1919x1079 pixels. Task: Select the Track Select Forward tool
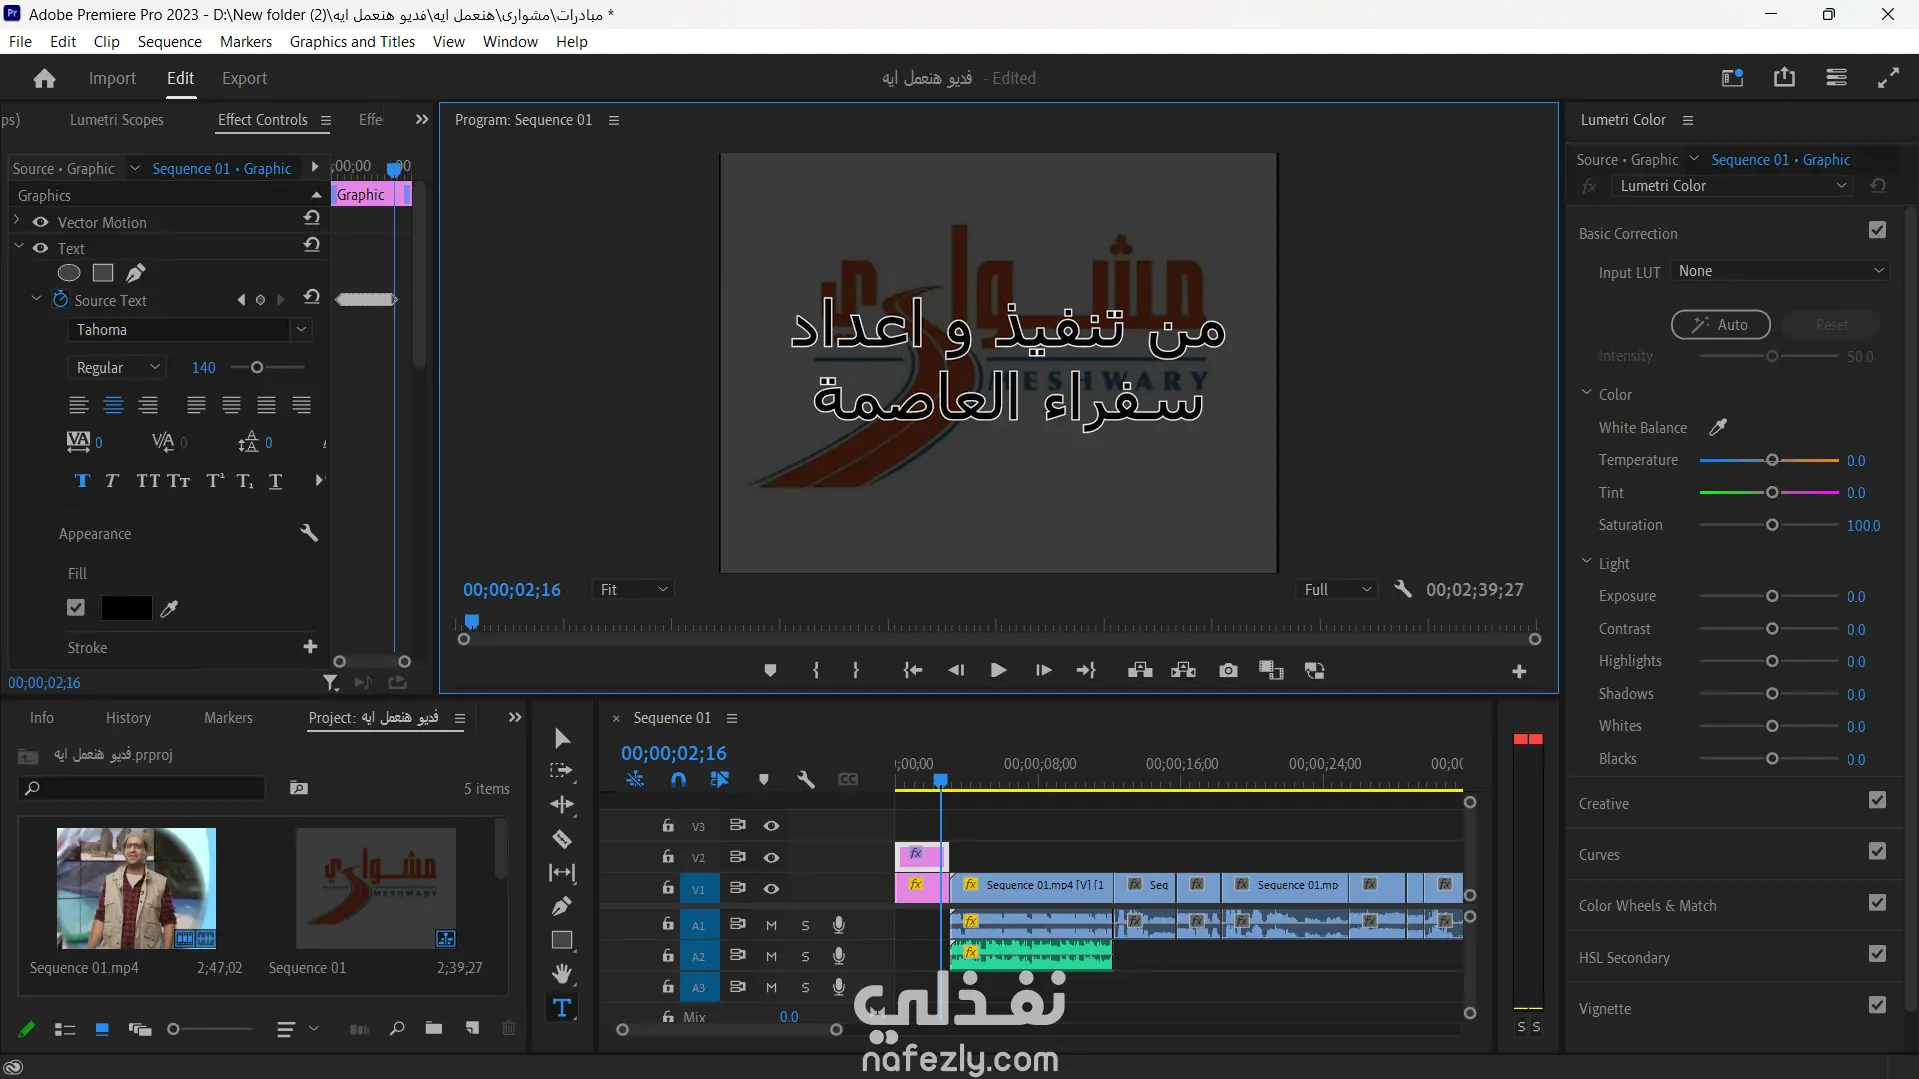coord(562,771)
